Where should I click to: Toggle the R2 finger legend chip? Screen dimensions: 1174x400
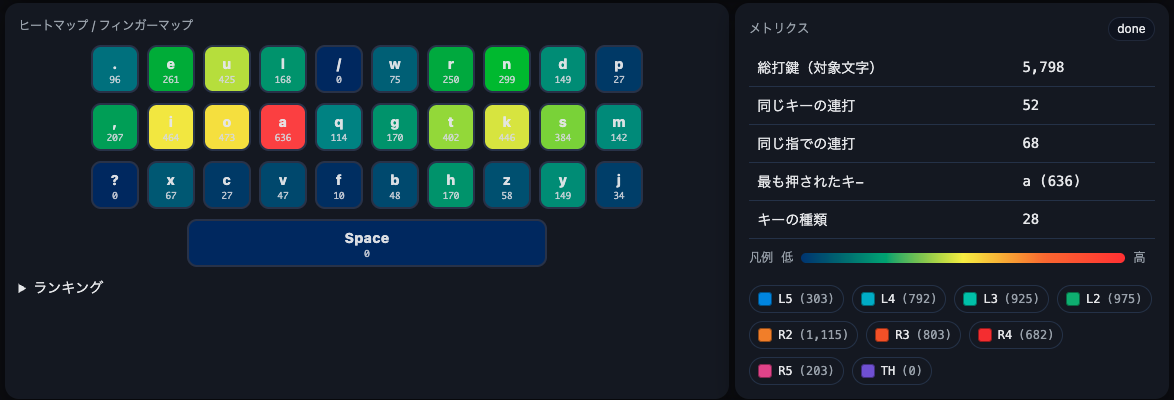tap(803, 335)
